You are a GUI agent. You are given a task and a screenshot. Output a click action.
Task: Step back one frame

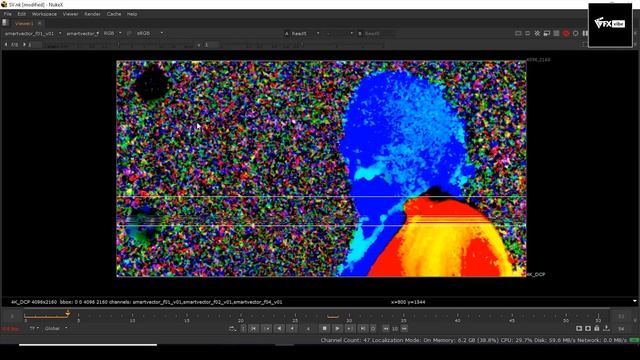pyautogui.click(x=293, y=329)
